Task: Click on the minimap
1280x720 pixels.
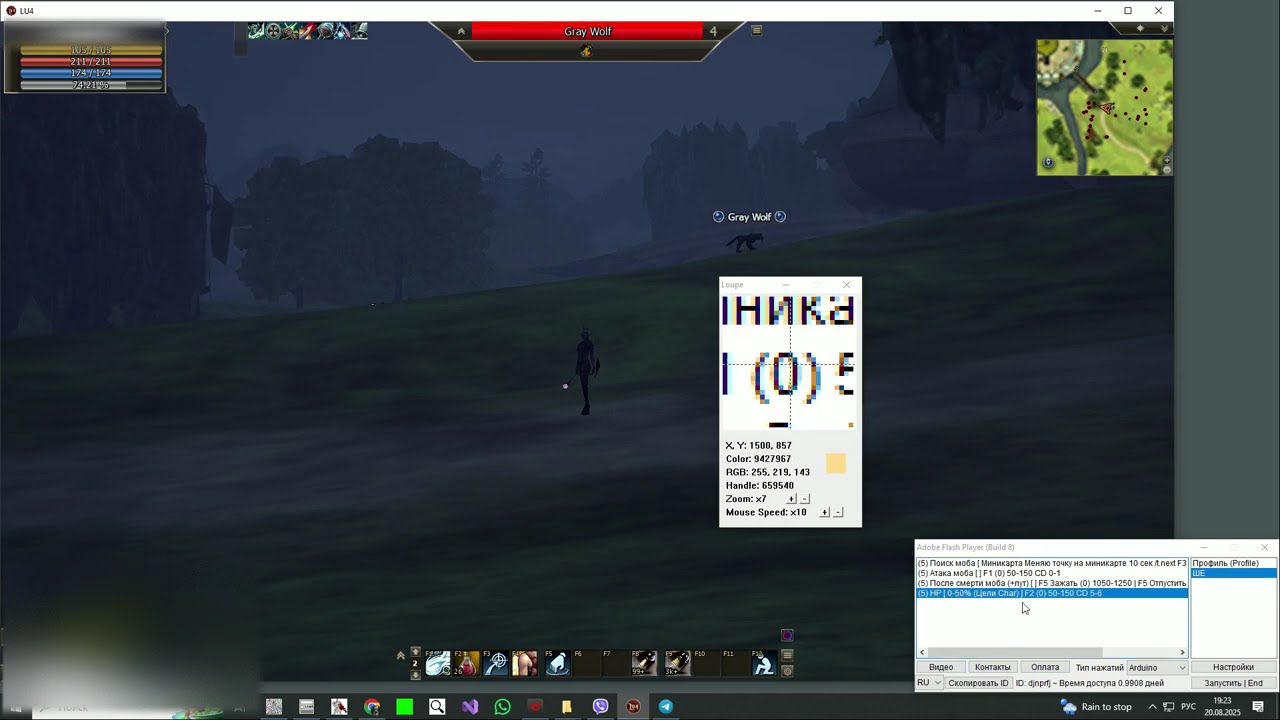Action: [1104, 107]
